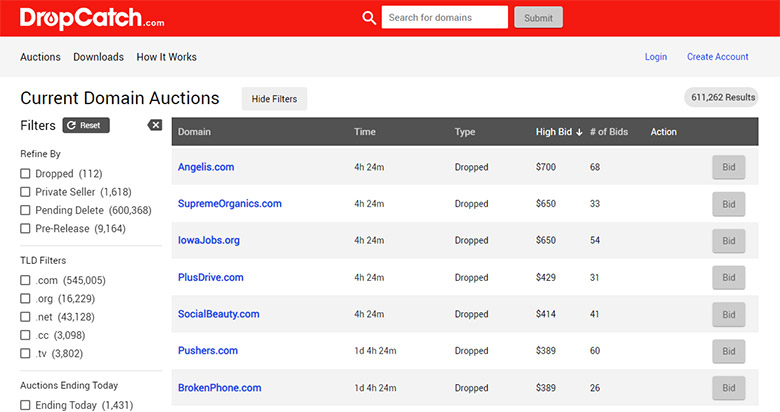Click the TLD Filters label
Image resolution: width=780 pixels, height=412 pixels.
[x=43, y=260]
